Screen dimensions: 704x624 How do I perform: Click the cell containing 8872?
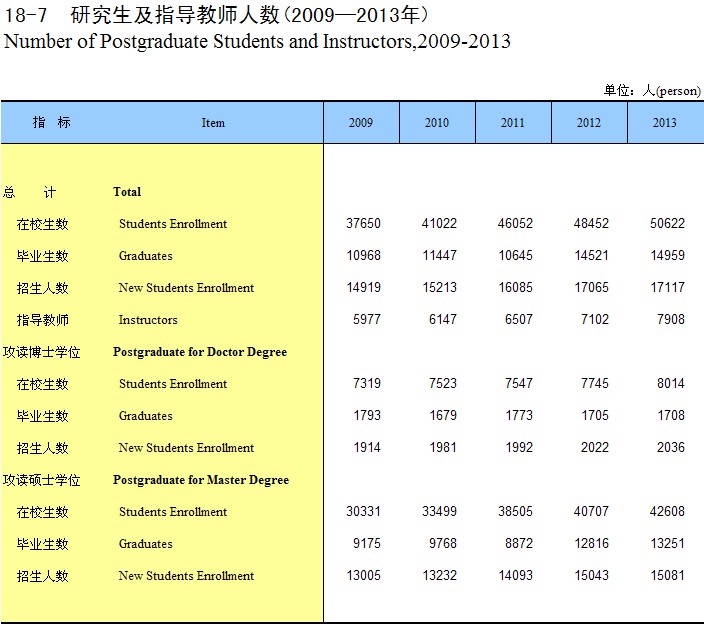(x=518, y=544)
